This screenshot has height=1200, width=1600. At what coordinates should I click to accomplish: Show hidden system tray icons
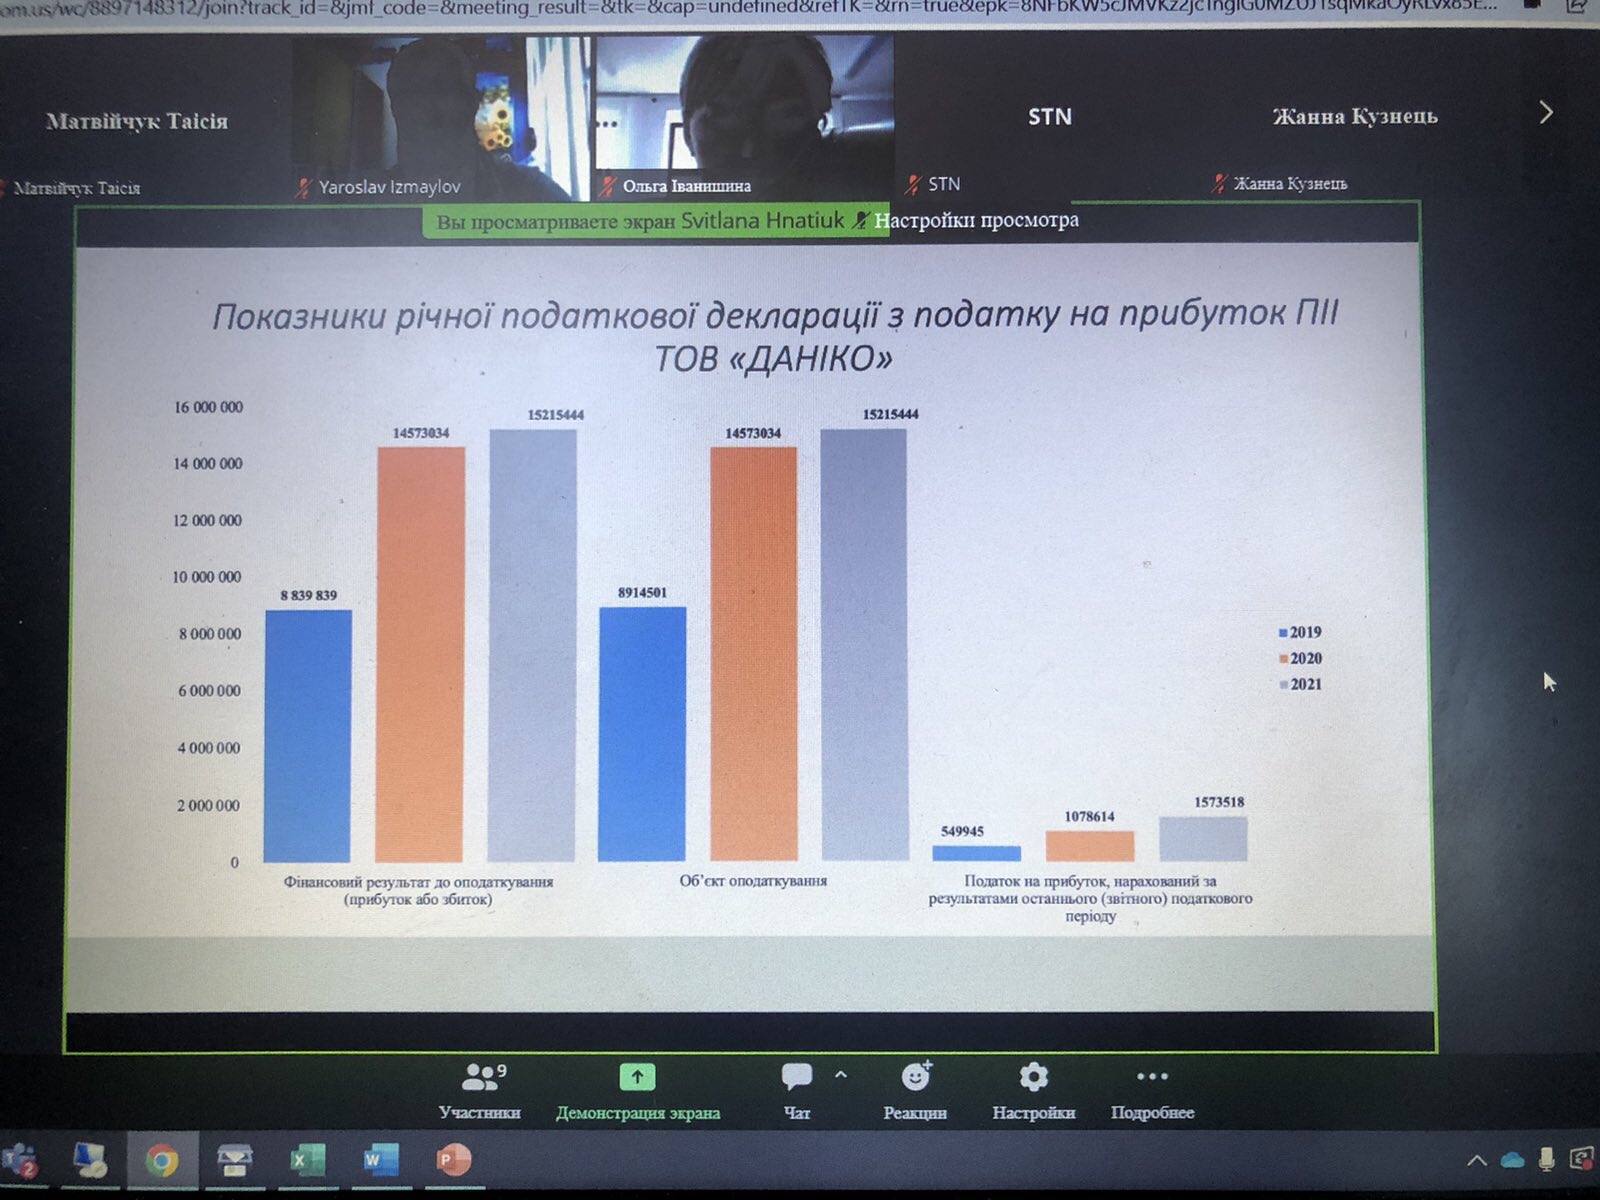click(1476, 1160)
